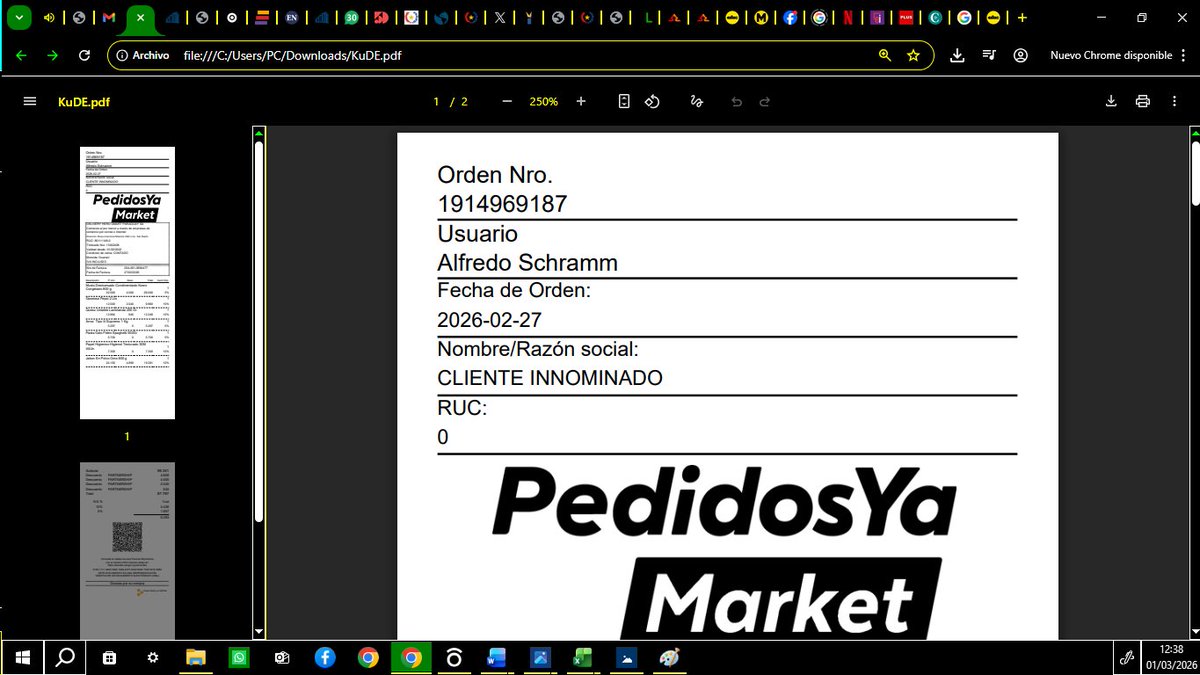Open zoom magnifier in address bar
The image size is (1200, 675).
pos(885,55)
